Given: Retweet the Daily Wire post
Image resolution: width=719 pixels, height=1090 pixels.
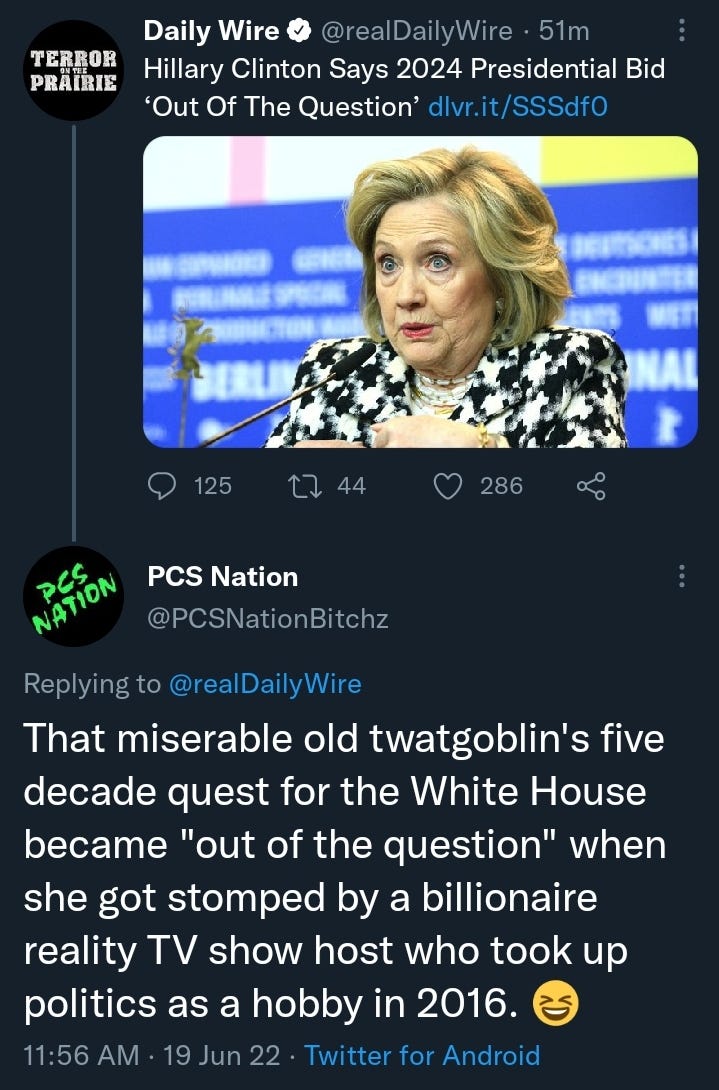Looking at the screenshot, I should point(305,486).
